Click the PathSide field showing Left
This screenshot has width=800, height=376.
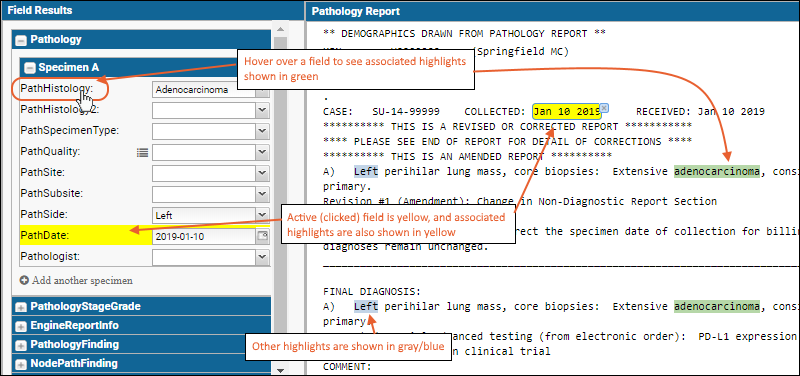pos(204,215)
